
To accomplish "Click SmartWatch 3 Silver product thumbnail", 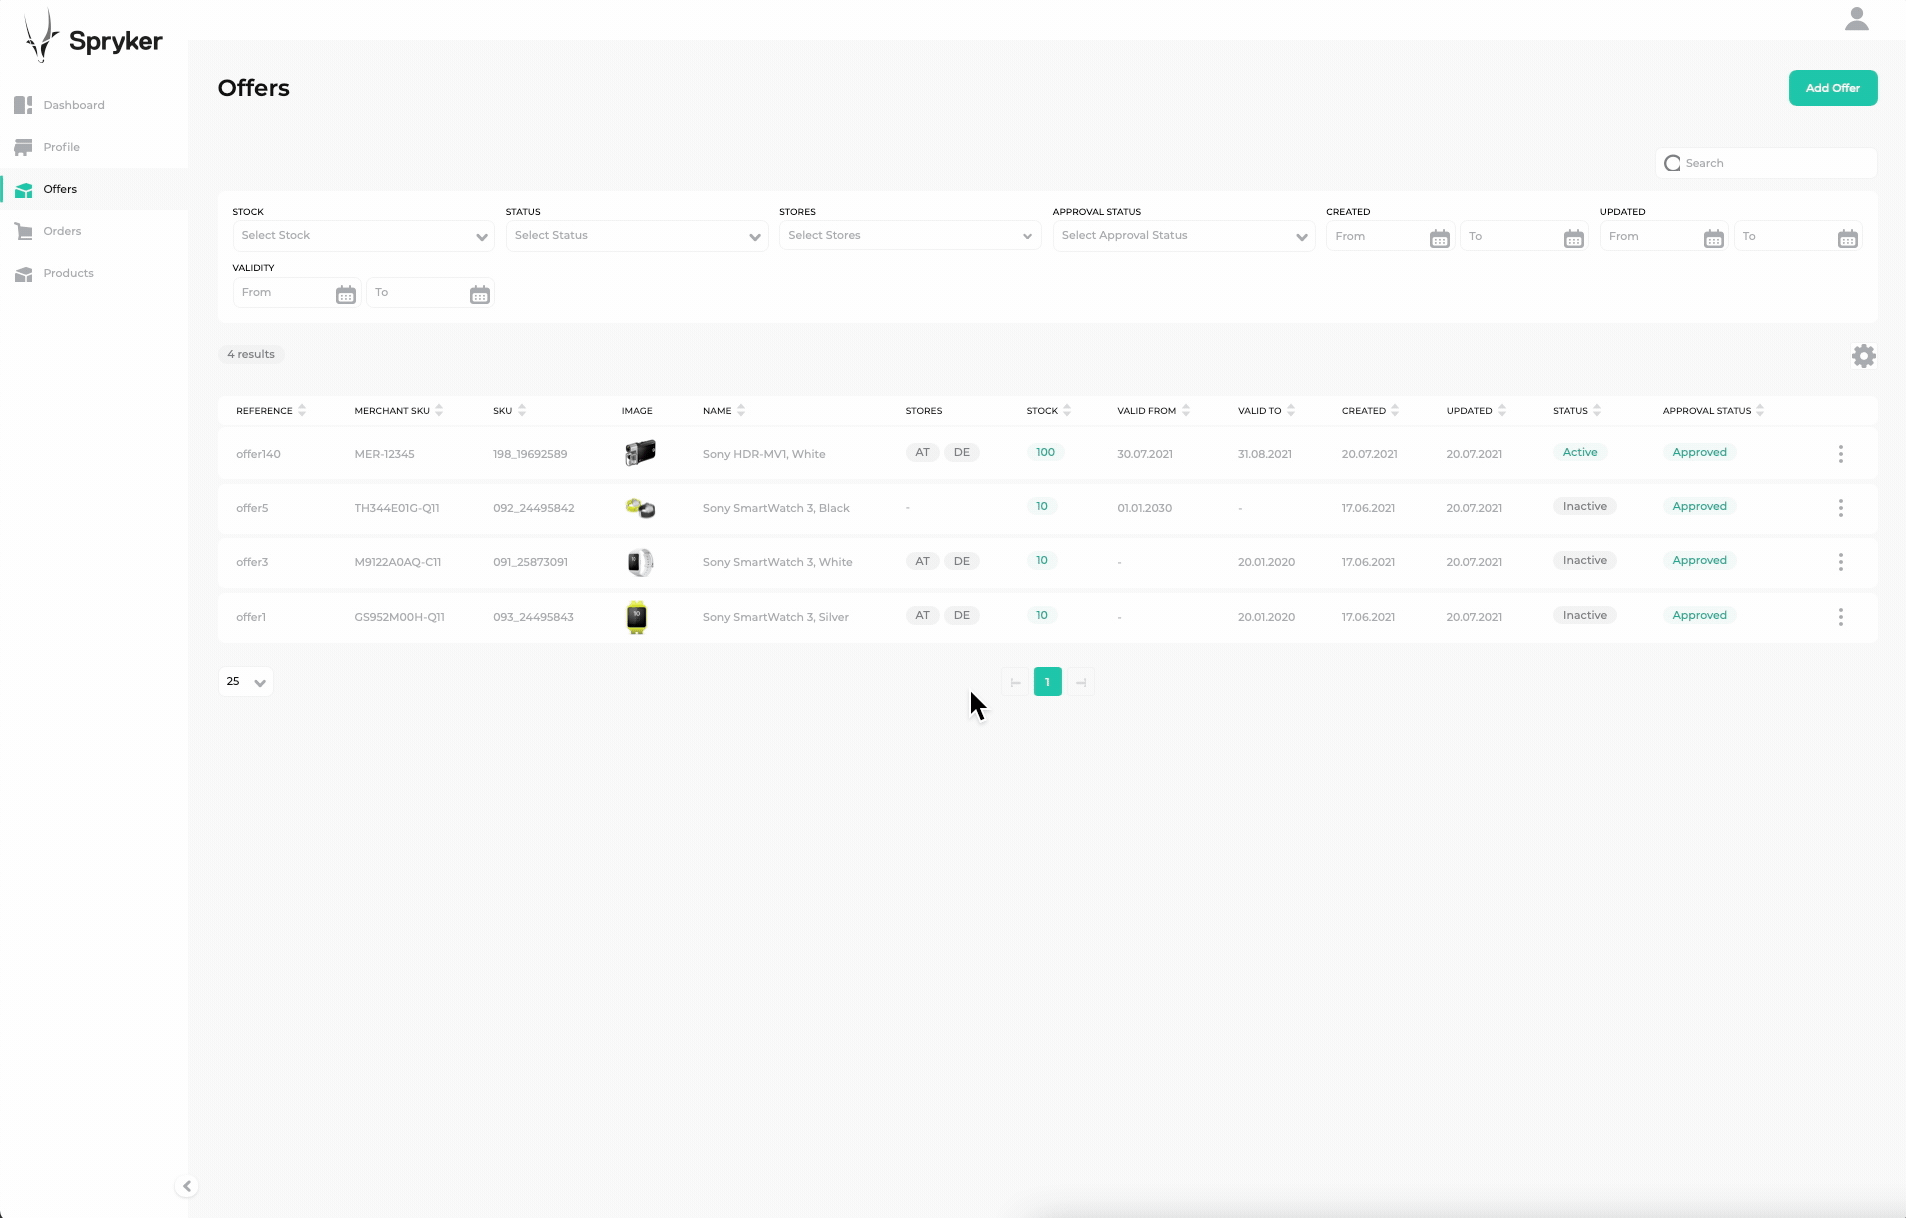I will [x=637, y=617].
